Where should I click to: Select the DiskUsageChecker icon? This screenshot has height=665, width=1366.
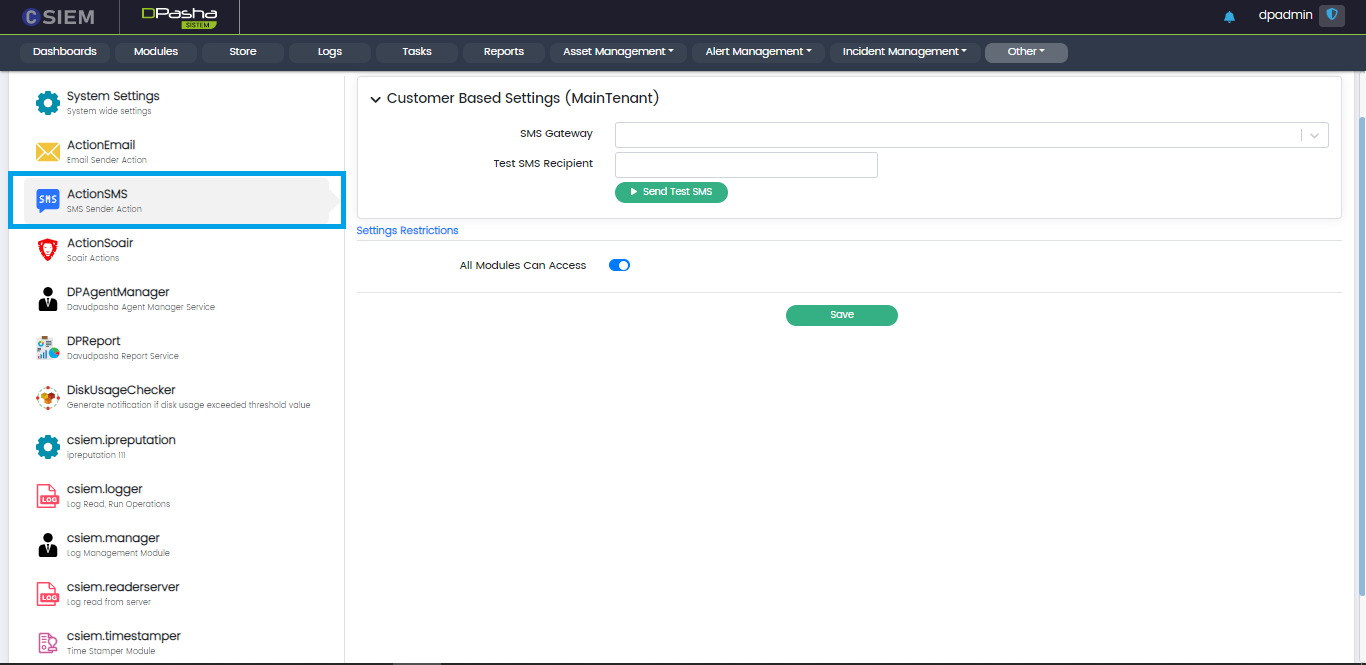pyautogui.click(x=48, y=397)
